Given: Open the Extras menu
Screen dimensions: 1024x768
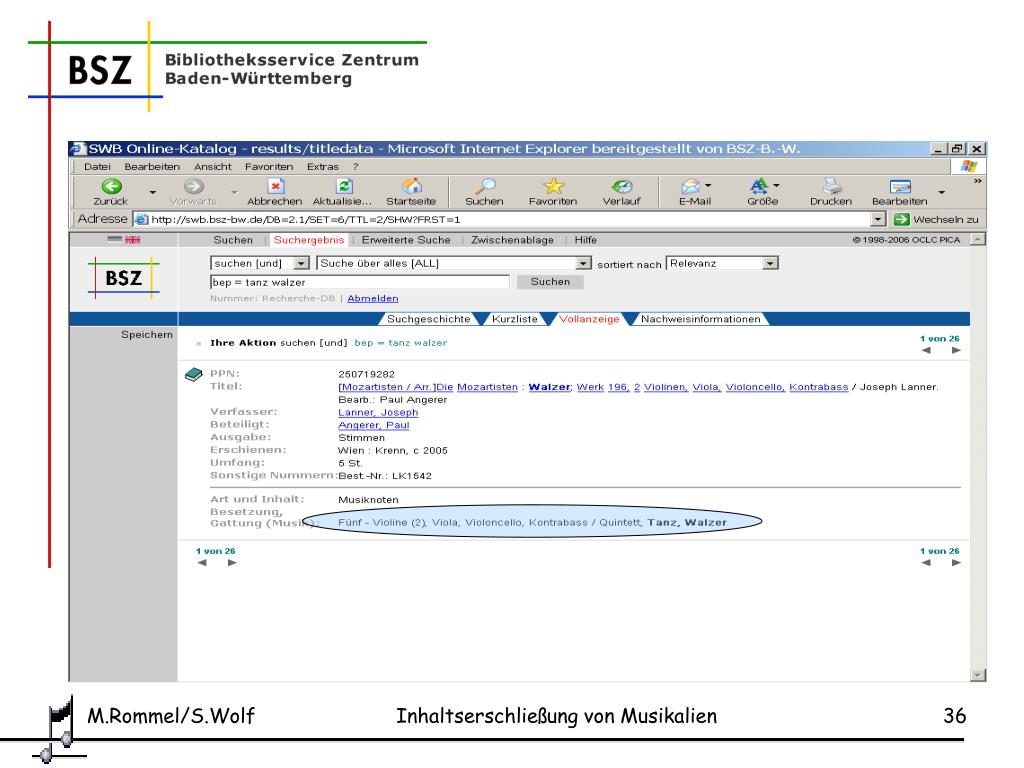Looking at the screenshot, I should (x=323, y=167).
